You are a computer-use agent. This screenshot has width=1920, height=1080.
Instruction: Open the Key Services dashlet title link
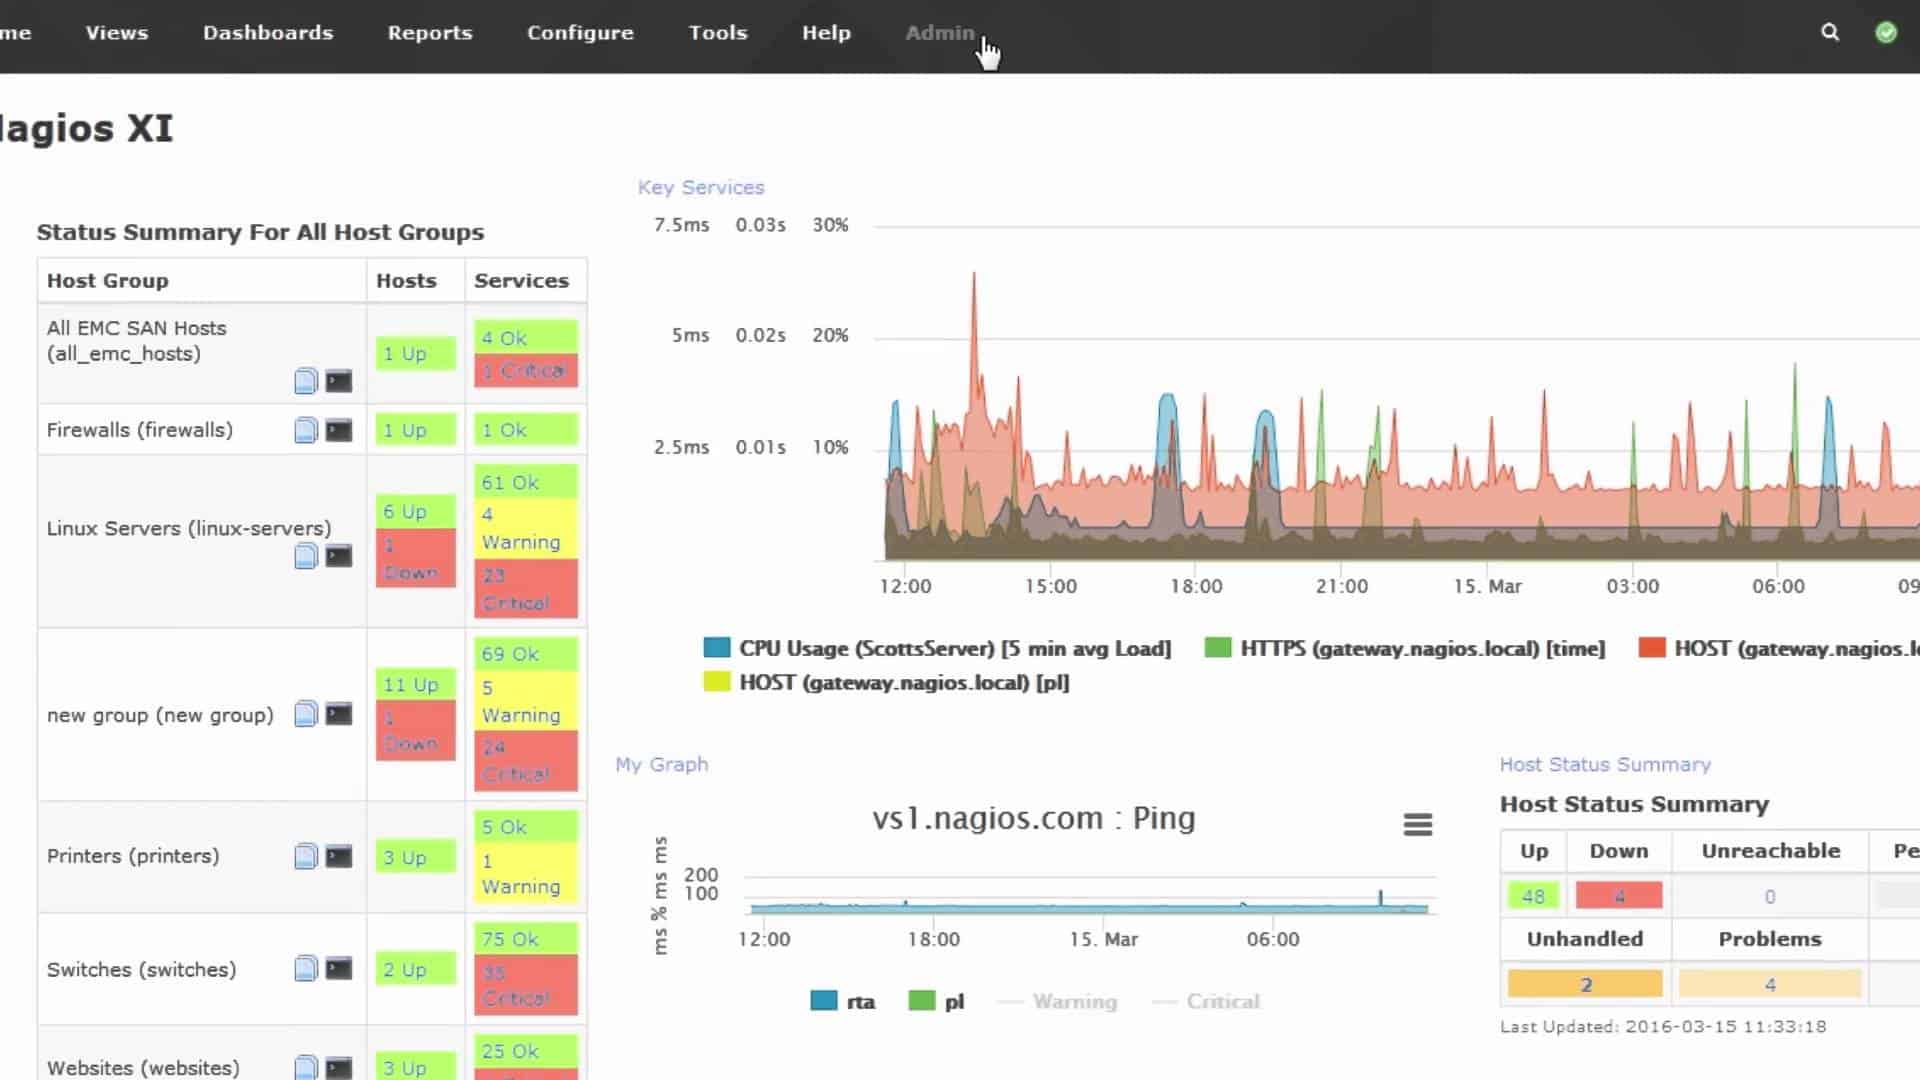coord(701,187)
